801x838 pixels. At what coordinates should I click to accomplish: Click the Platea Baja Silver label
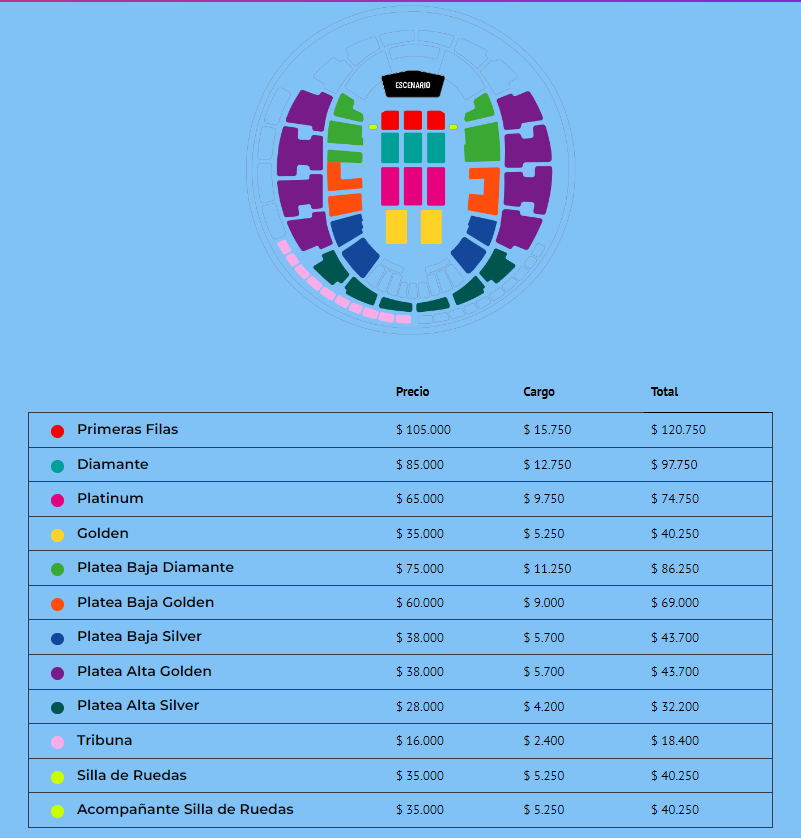pos(140,636)
